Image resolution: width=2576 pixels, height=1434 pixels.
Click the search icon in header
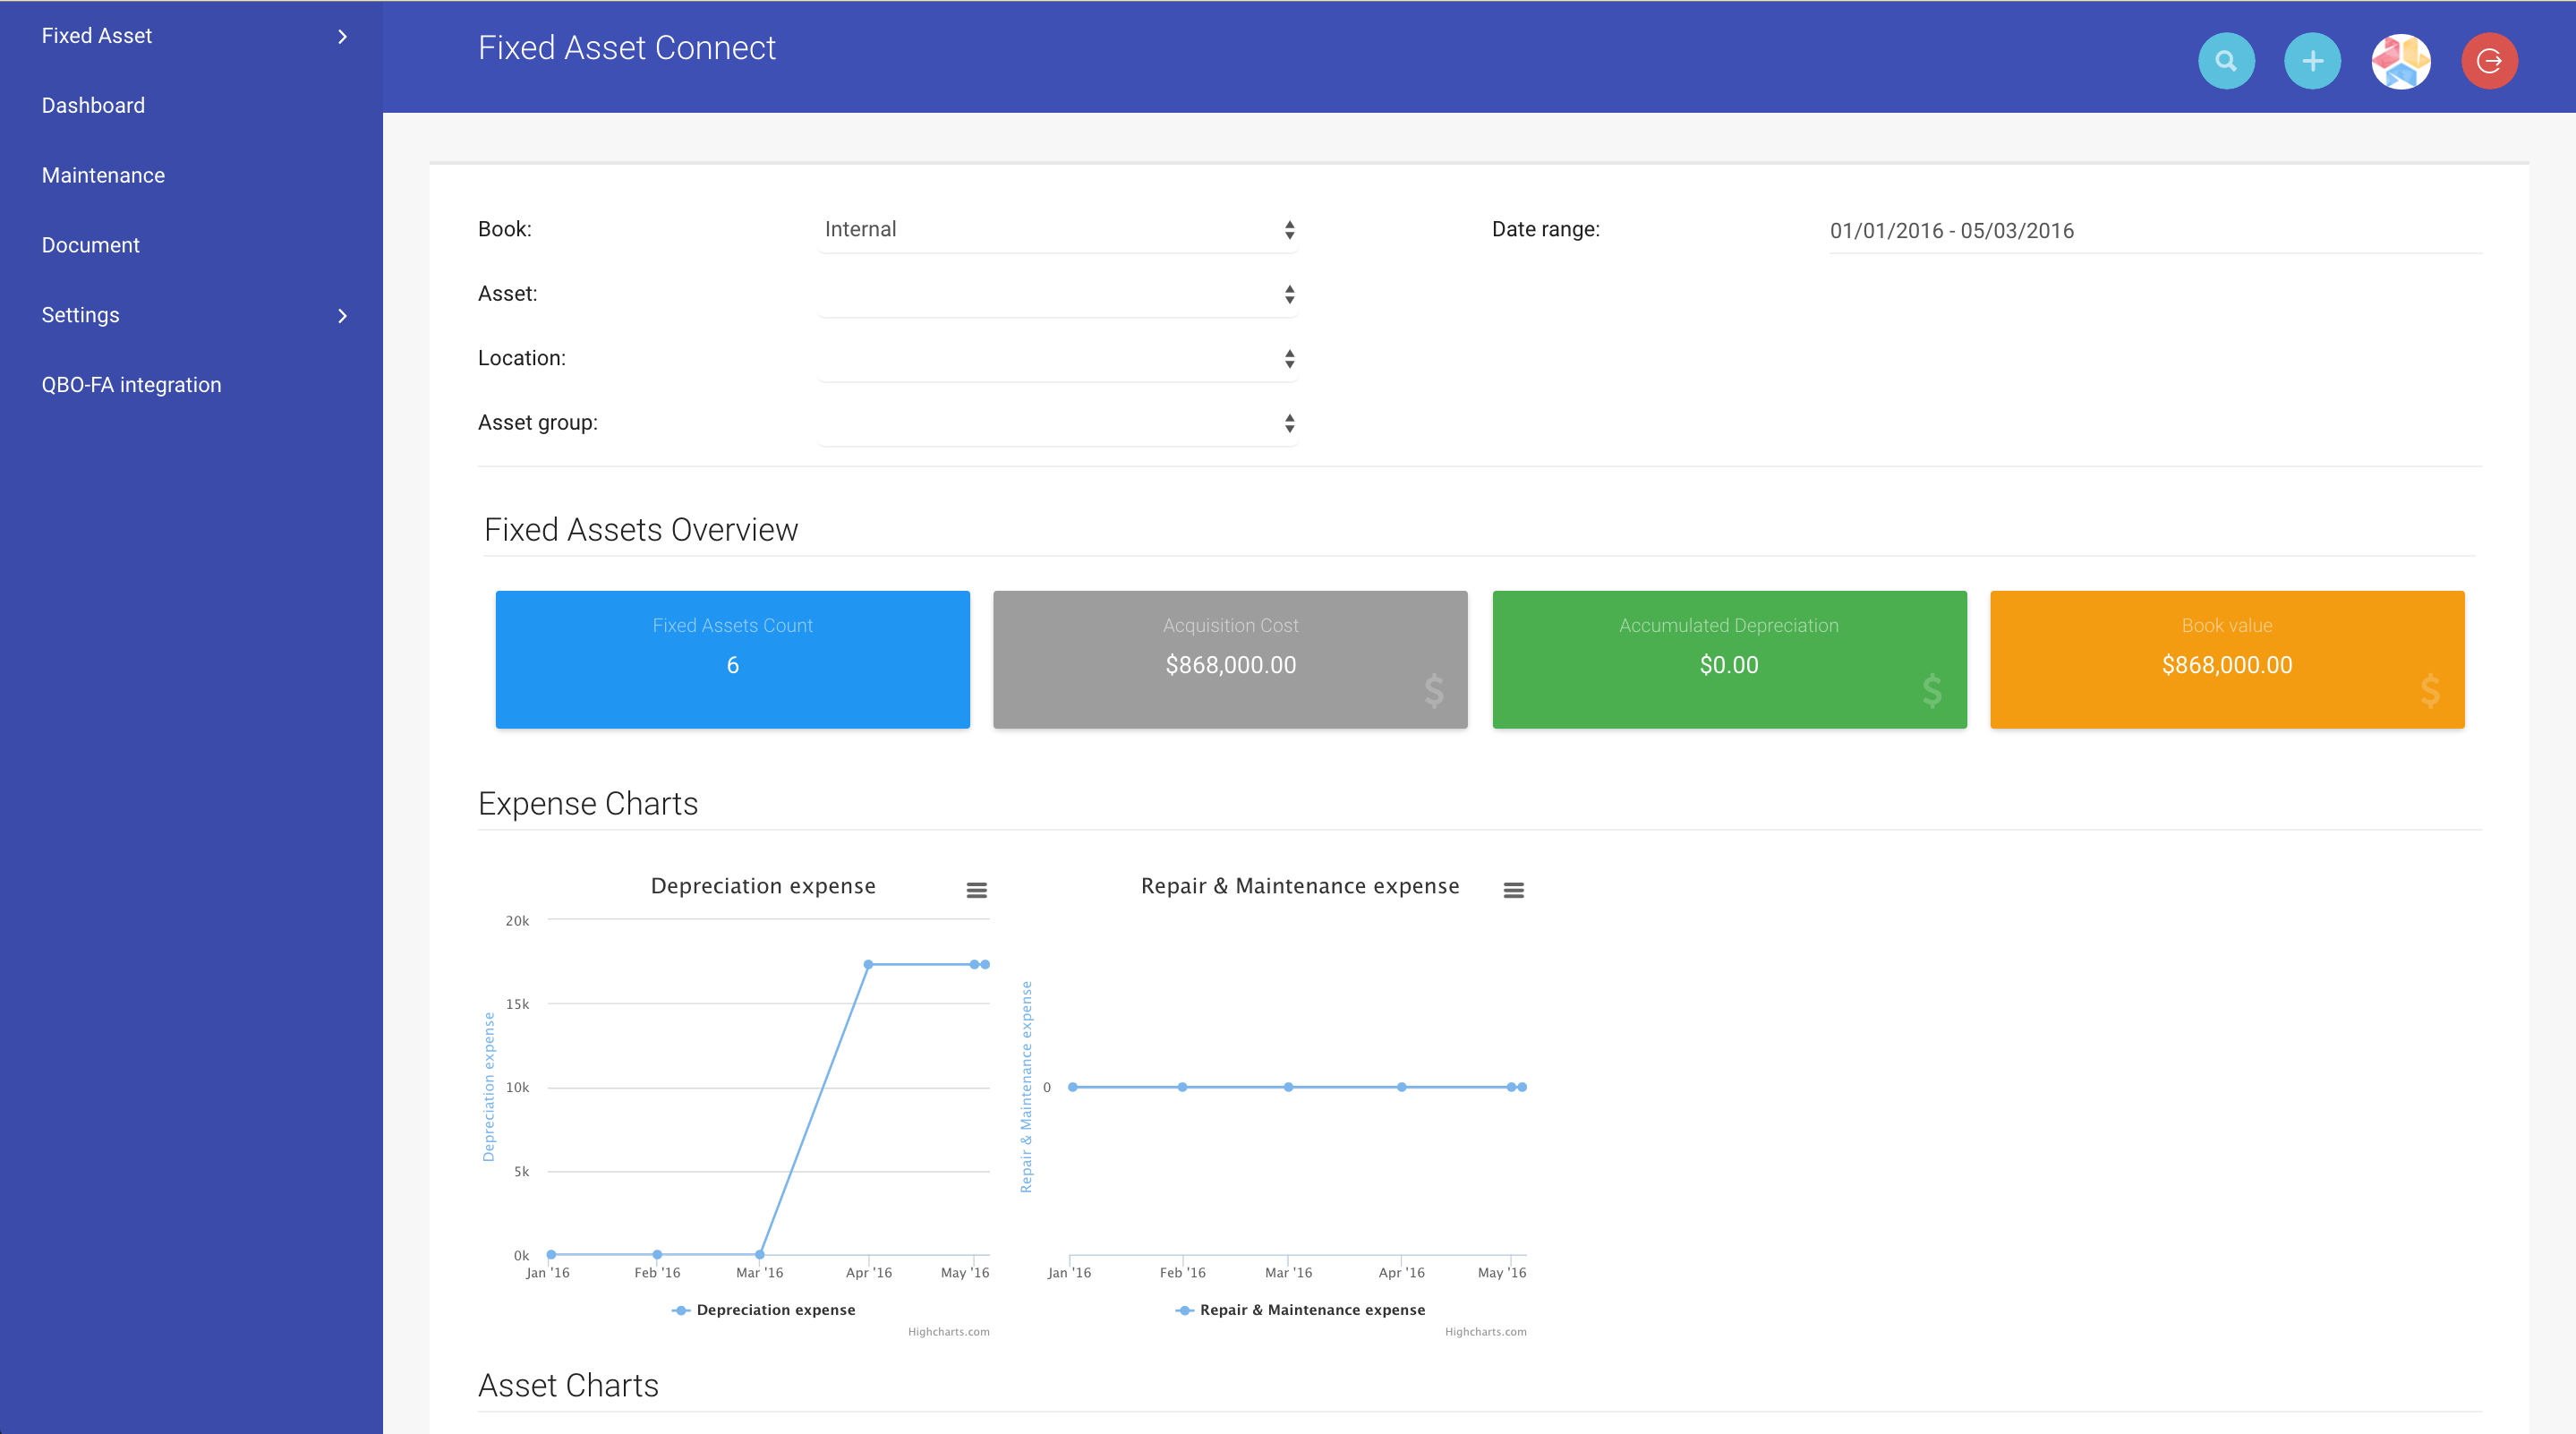pos(2225,61)
